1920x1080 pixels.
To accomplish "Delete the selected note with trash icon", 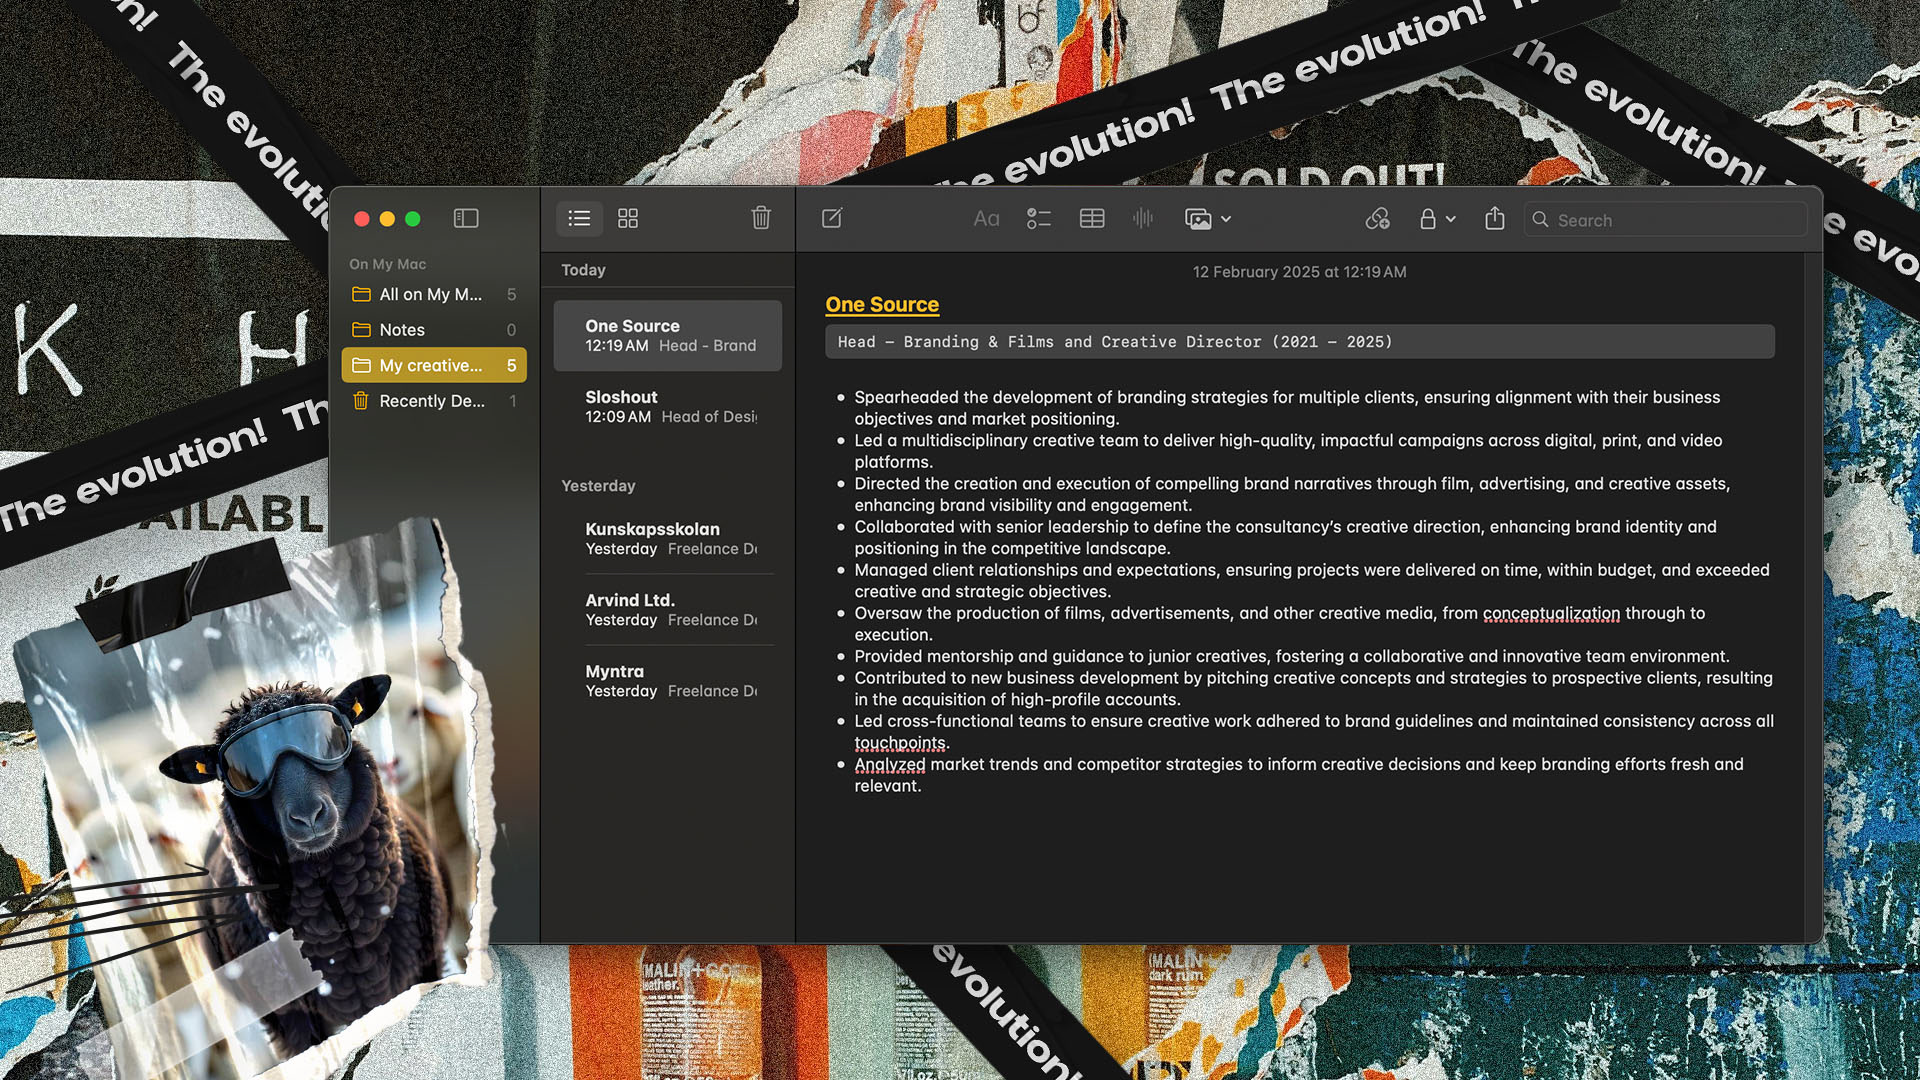I will pos(761,218).
